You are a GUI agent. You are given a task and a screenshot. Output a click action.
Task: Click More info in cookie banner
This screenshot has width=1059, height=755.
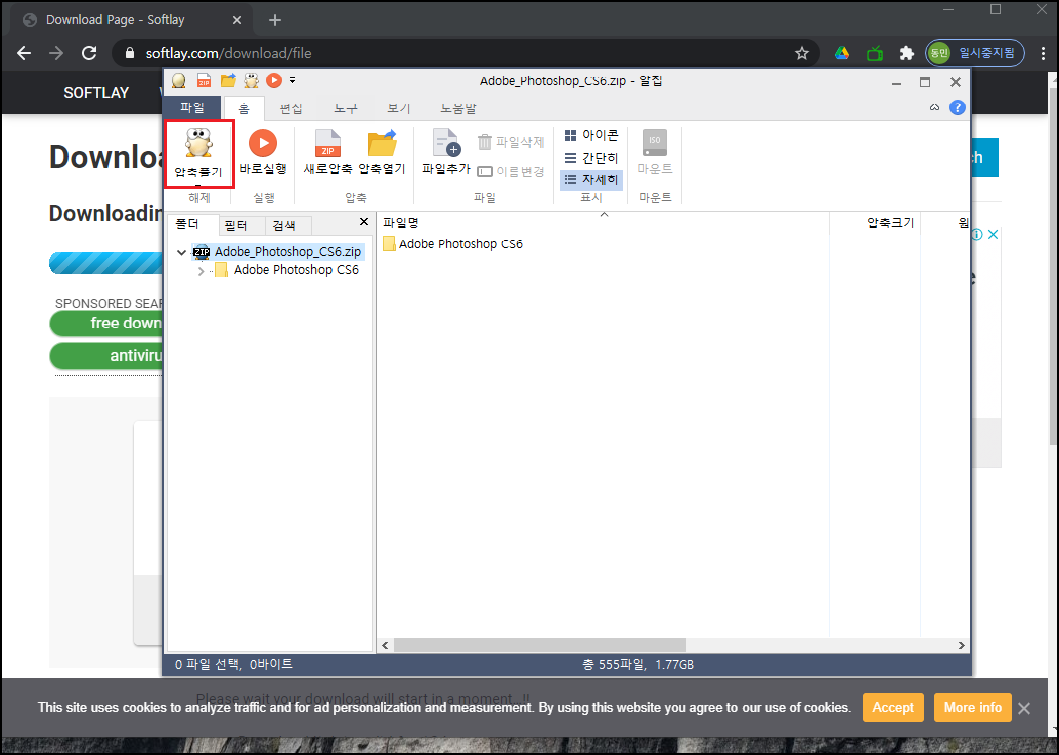973,707
